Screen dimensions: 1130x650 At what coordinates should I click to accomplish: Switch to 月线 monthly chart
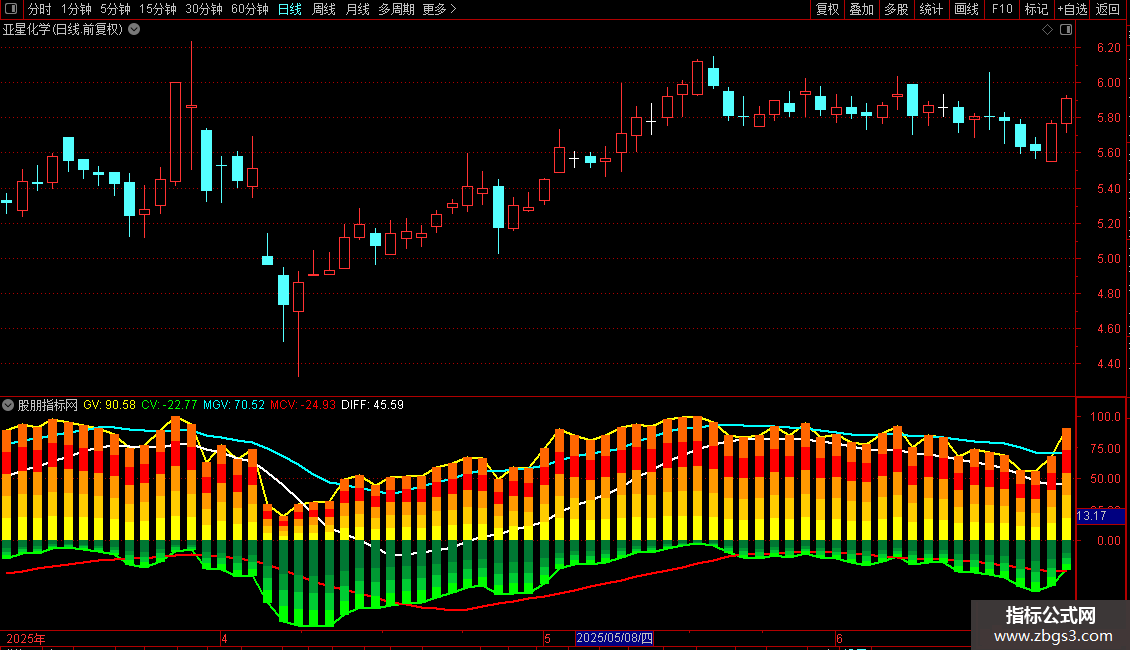[357, 9]
